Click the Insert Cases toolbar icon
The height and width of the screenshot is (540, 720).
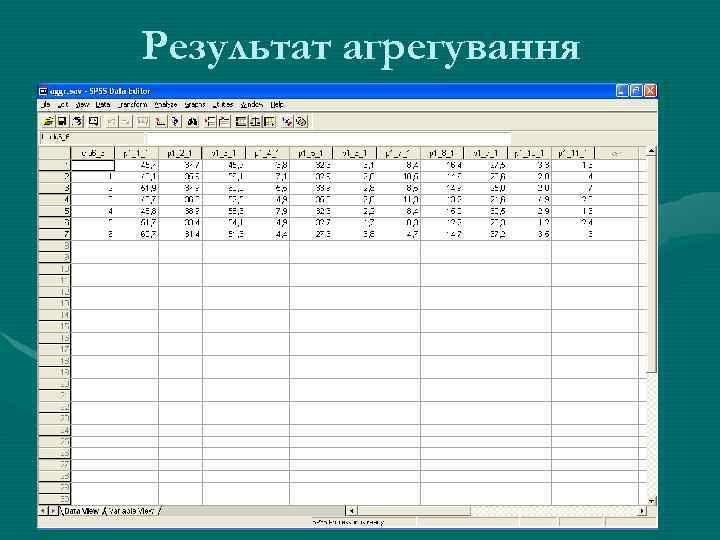(210, 122)
